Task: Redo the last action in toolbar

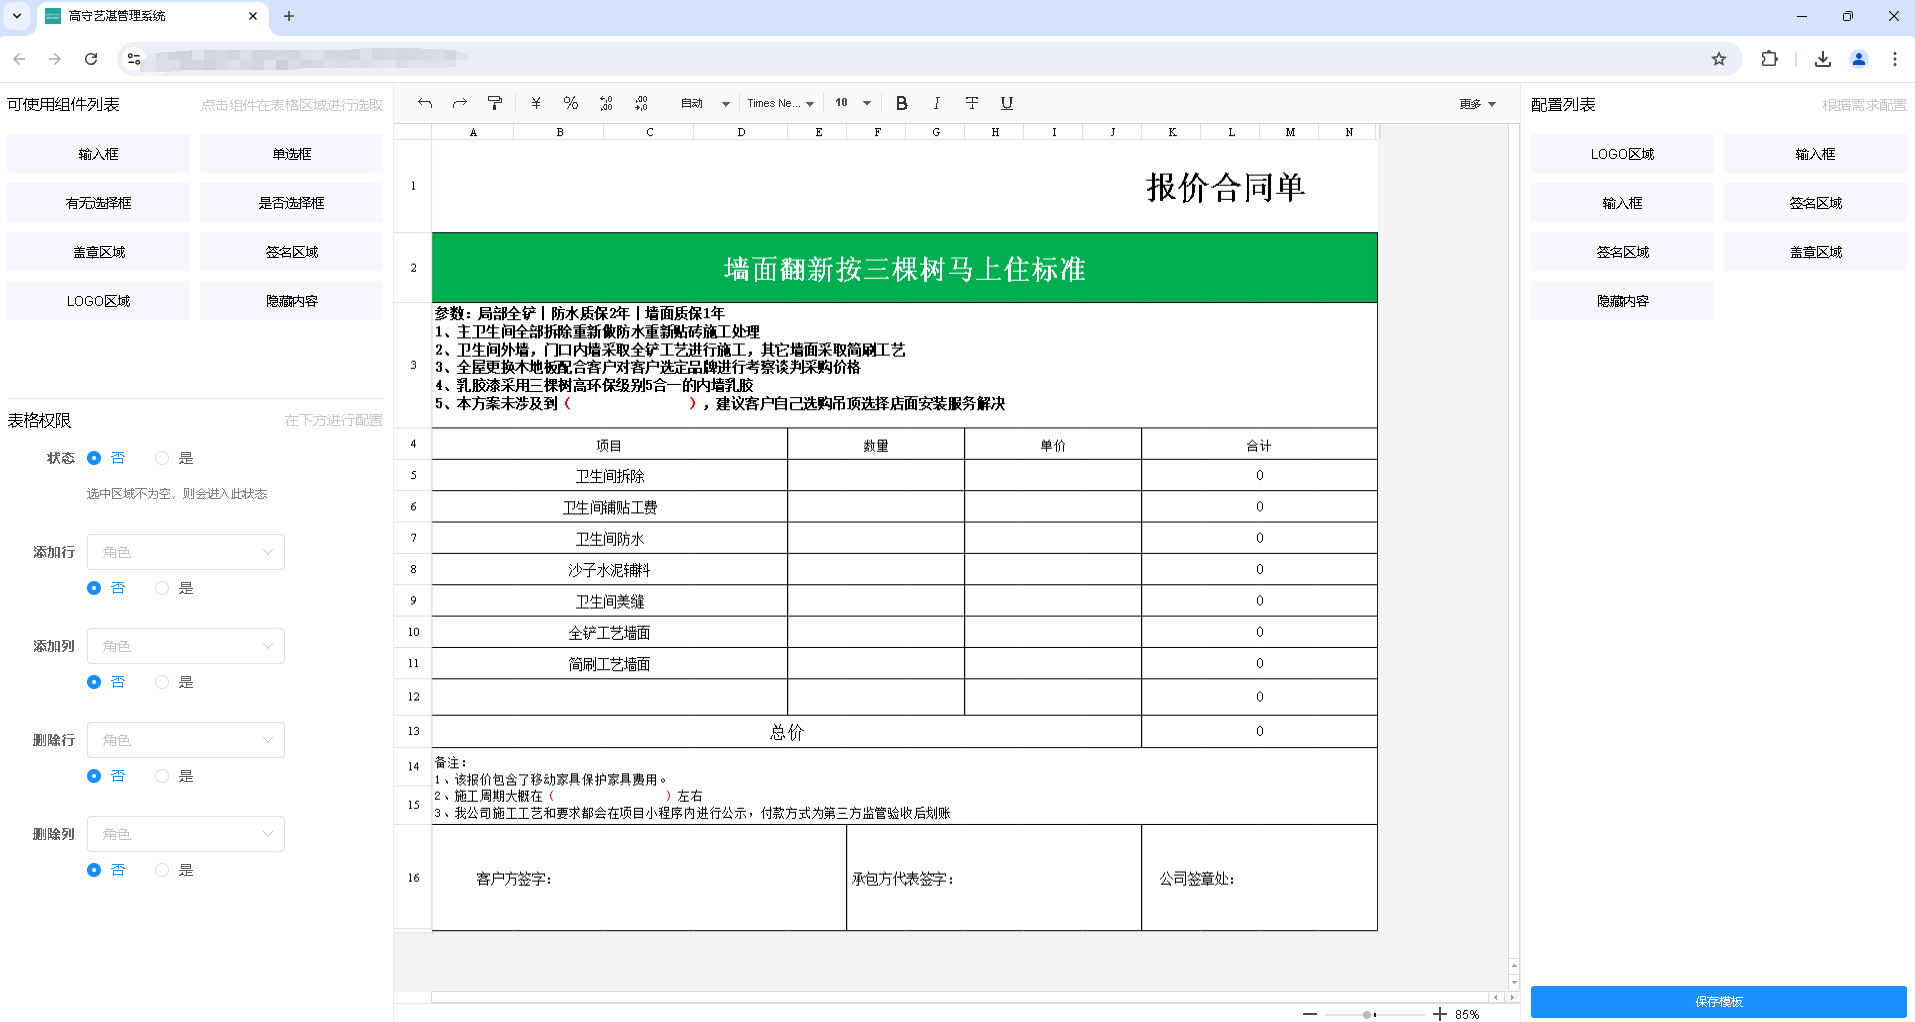Action: [460, 103]
